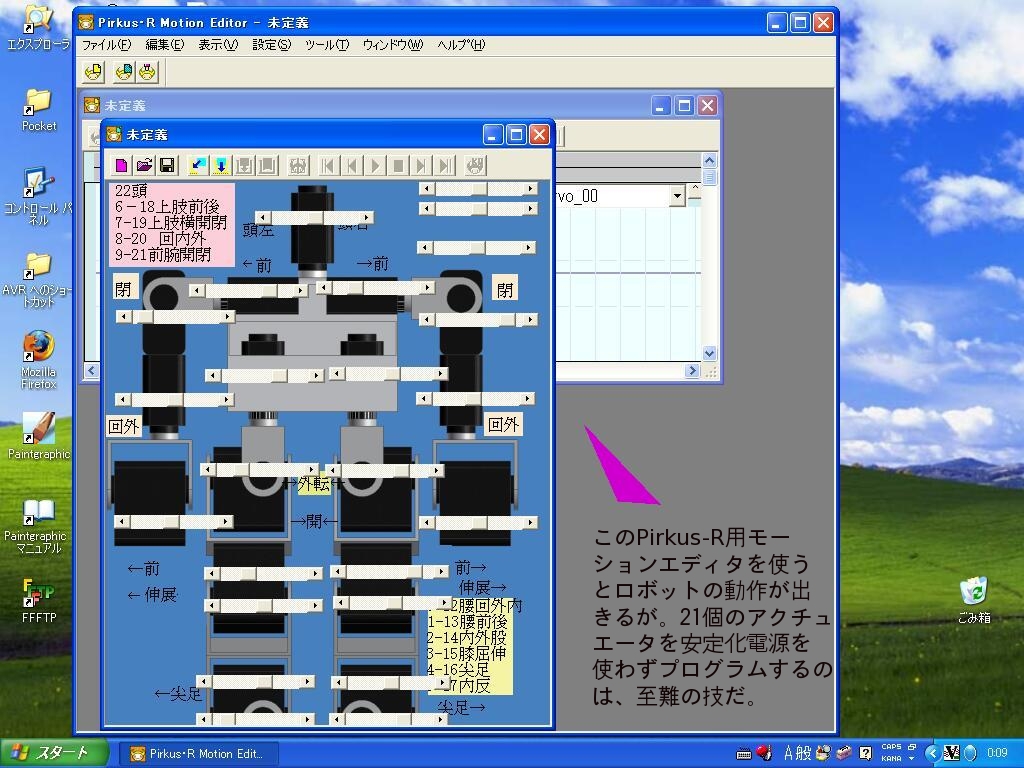Click the 7-19上肢横開閉 legend line
The width and height of the screenshot is (1024, 768).
pyautogui.click(x=171, y=222)
